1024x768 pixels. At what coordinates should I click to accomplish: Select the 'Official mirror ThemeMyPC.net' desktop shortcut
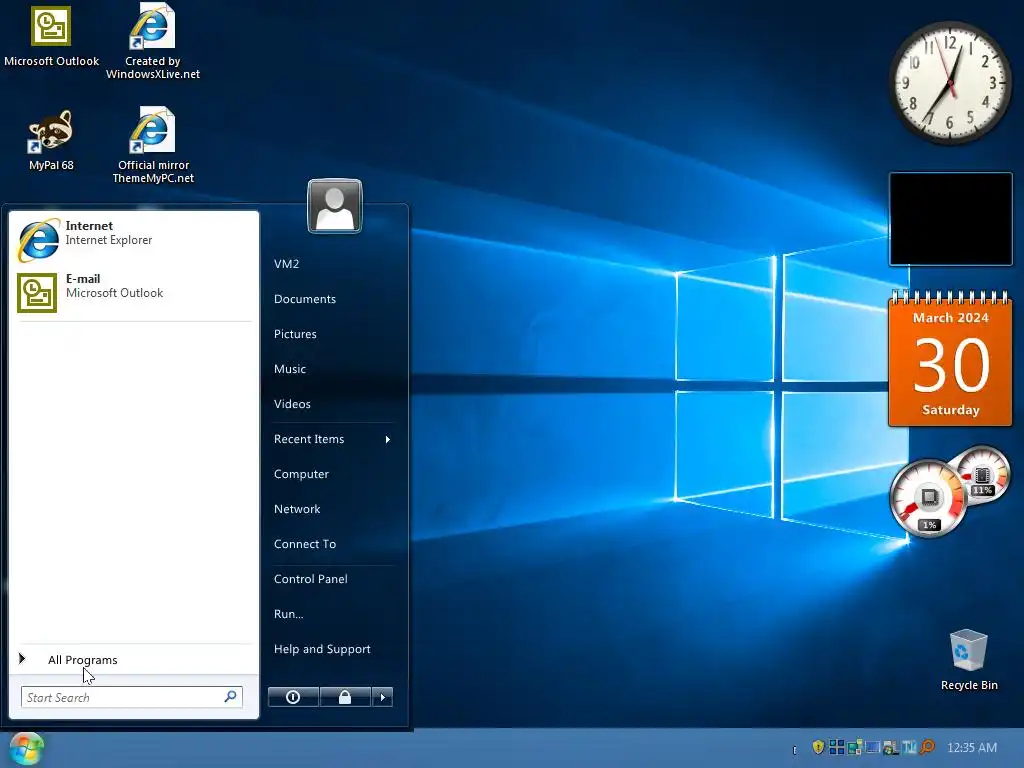[153, 145]
